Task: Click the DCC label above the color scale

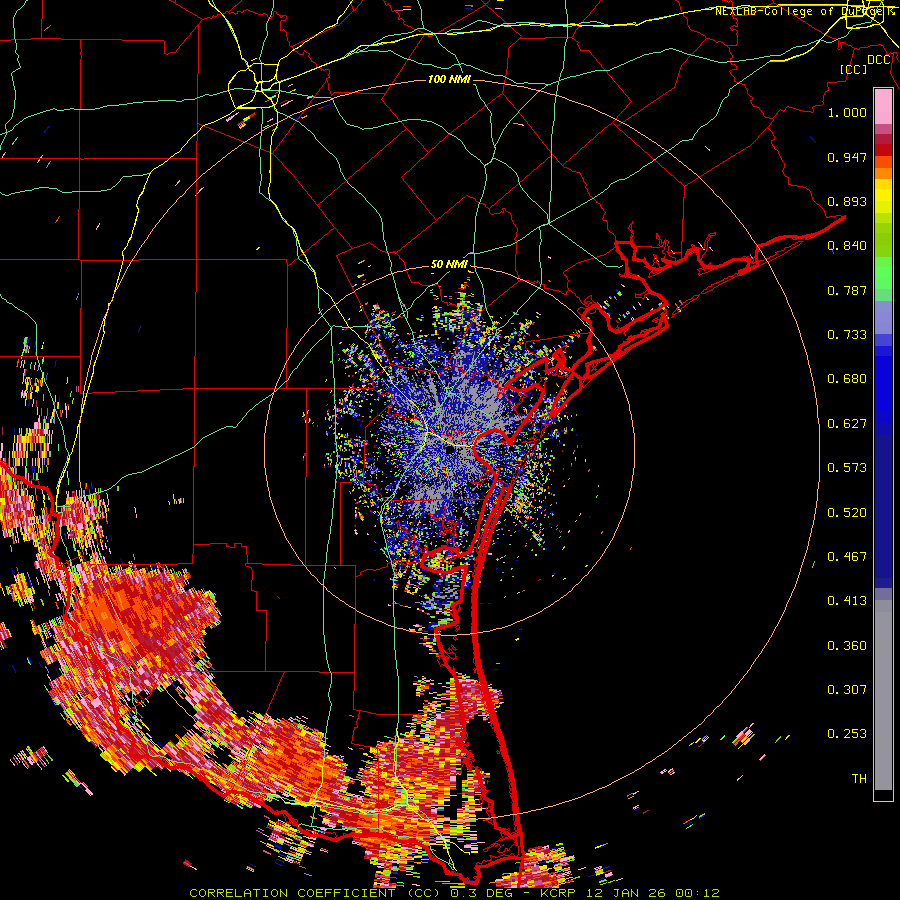Action: [x=879, y=60]
